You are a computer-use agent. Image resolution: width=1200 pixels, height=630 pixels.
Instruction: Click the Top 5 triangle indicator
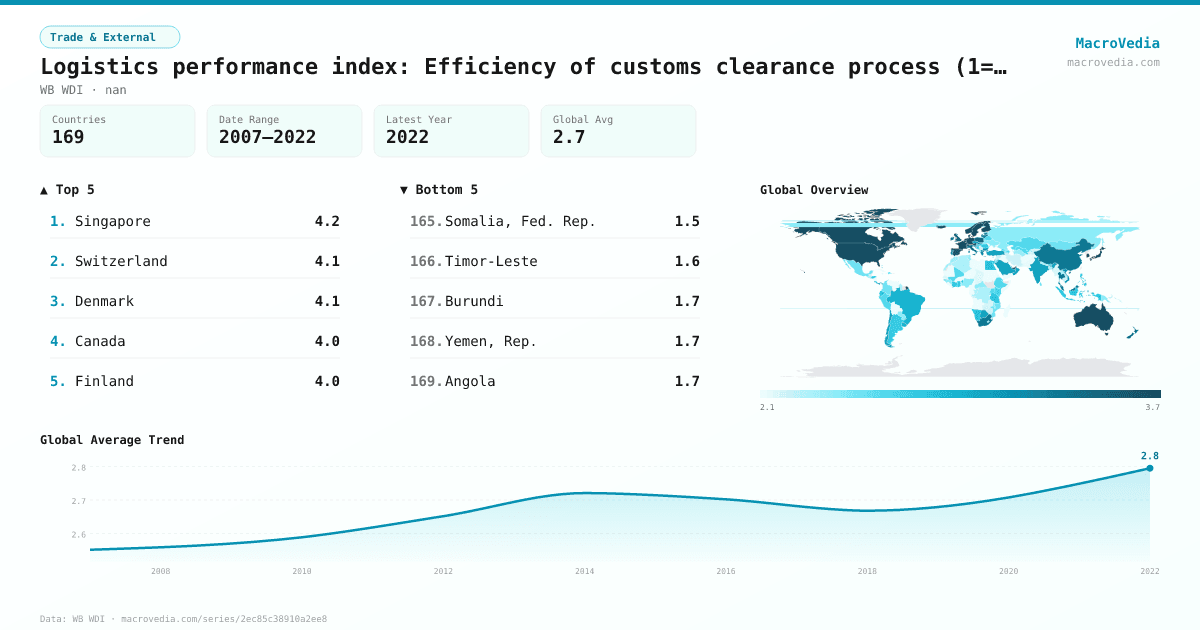pos(42,189)
